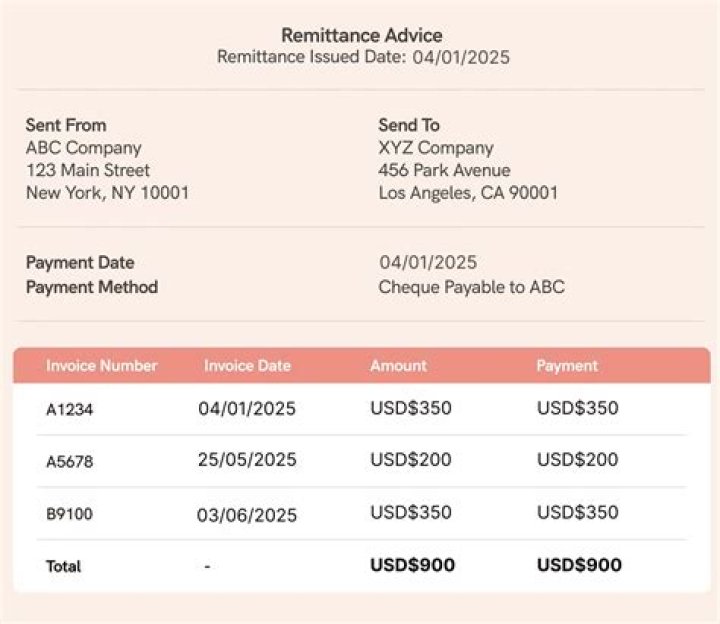The width and height of the screenshot is (720, 624).
Task: Select the XYZ Company recipient name
Action: tap(435, 148)
